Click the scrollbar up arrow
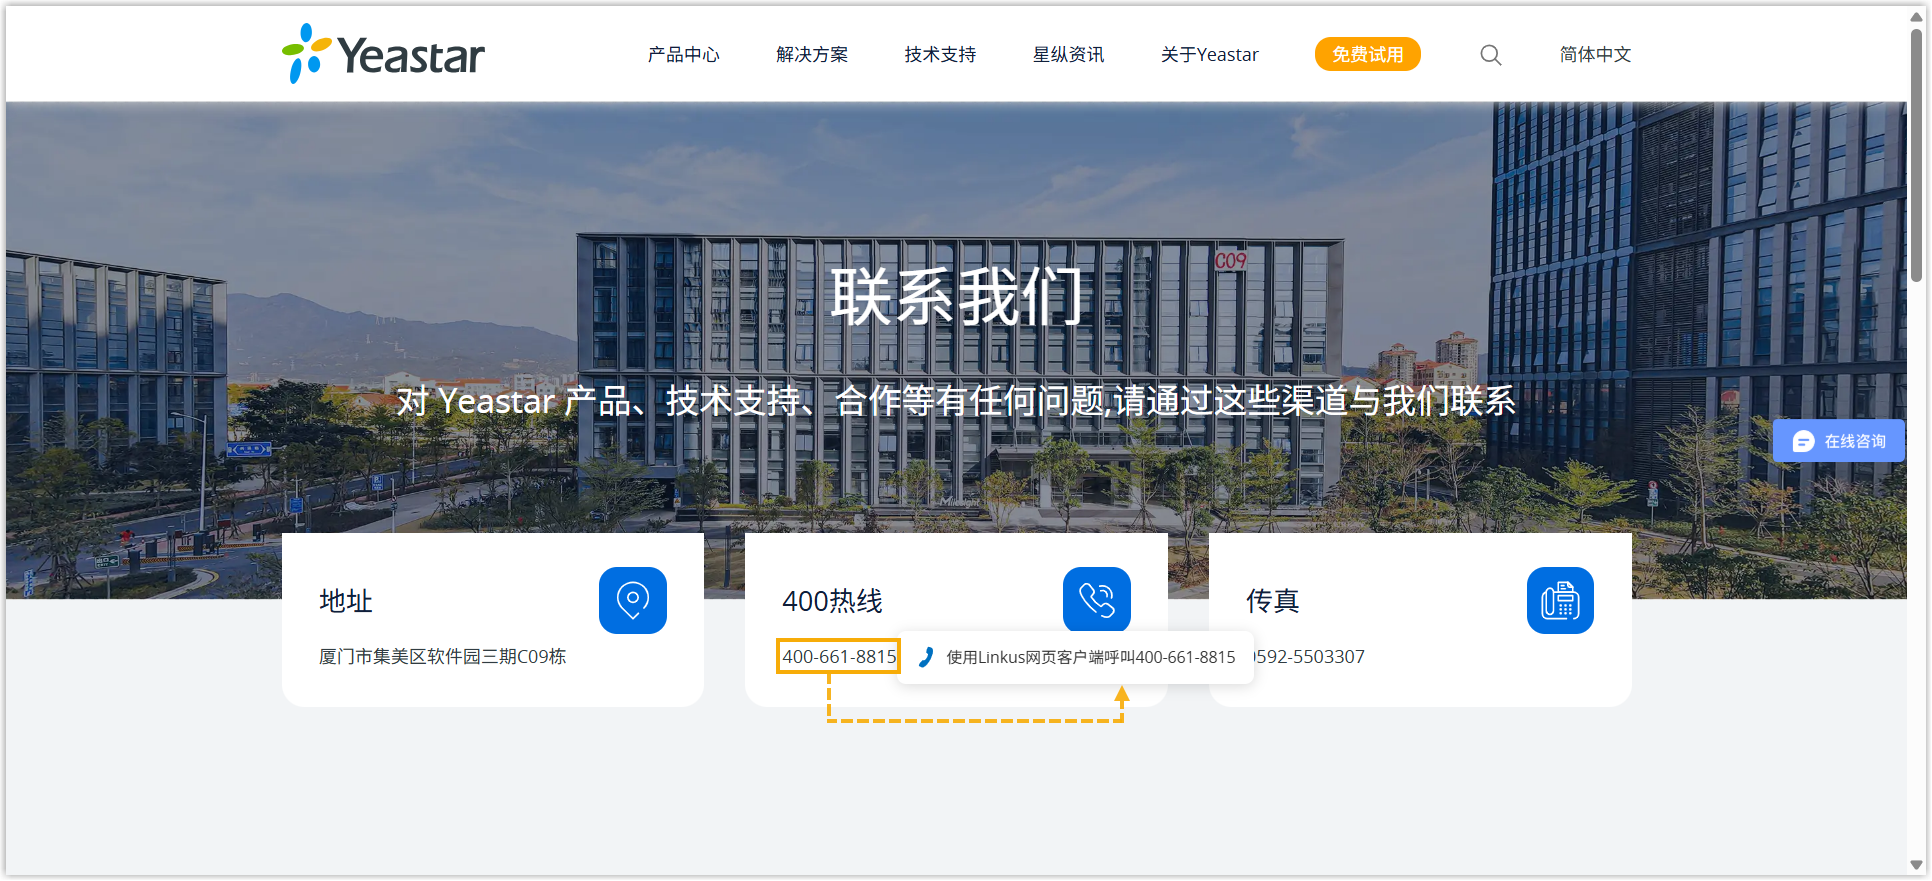Screen dimensions: 1932x881 point(1916,16)
